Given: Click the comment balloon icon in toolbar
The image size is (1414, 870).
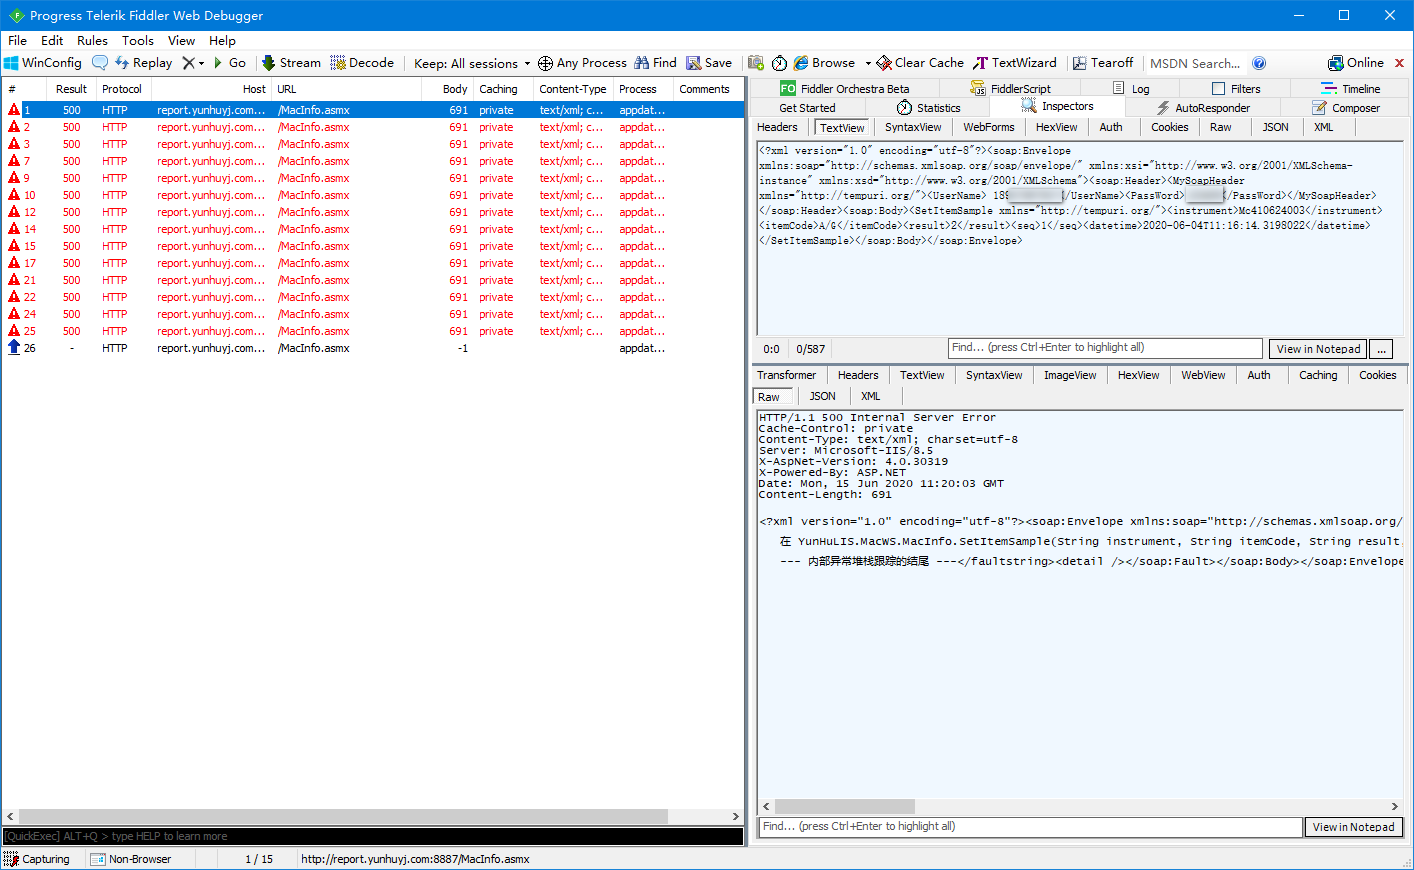Looking at the screenshot, I should coord(100,63).
